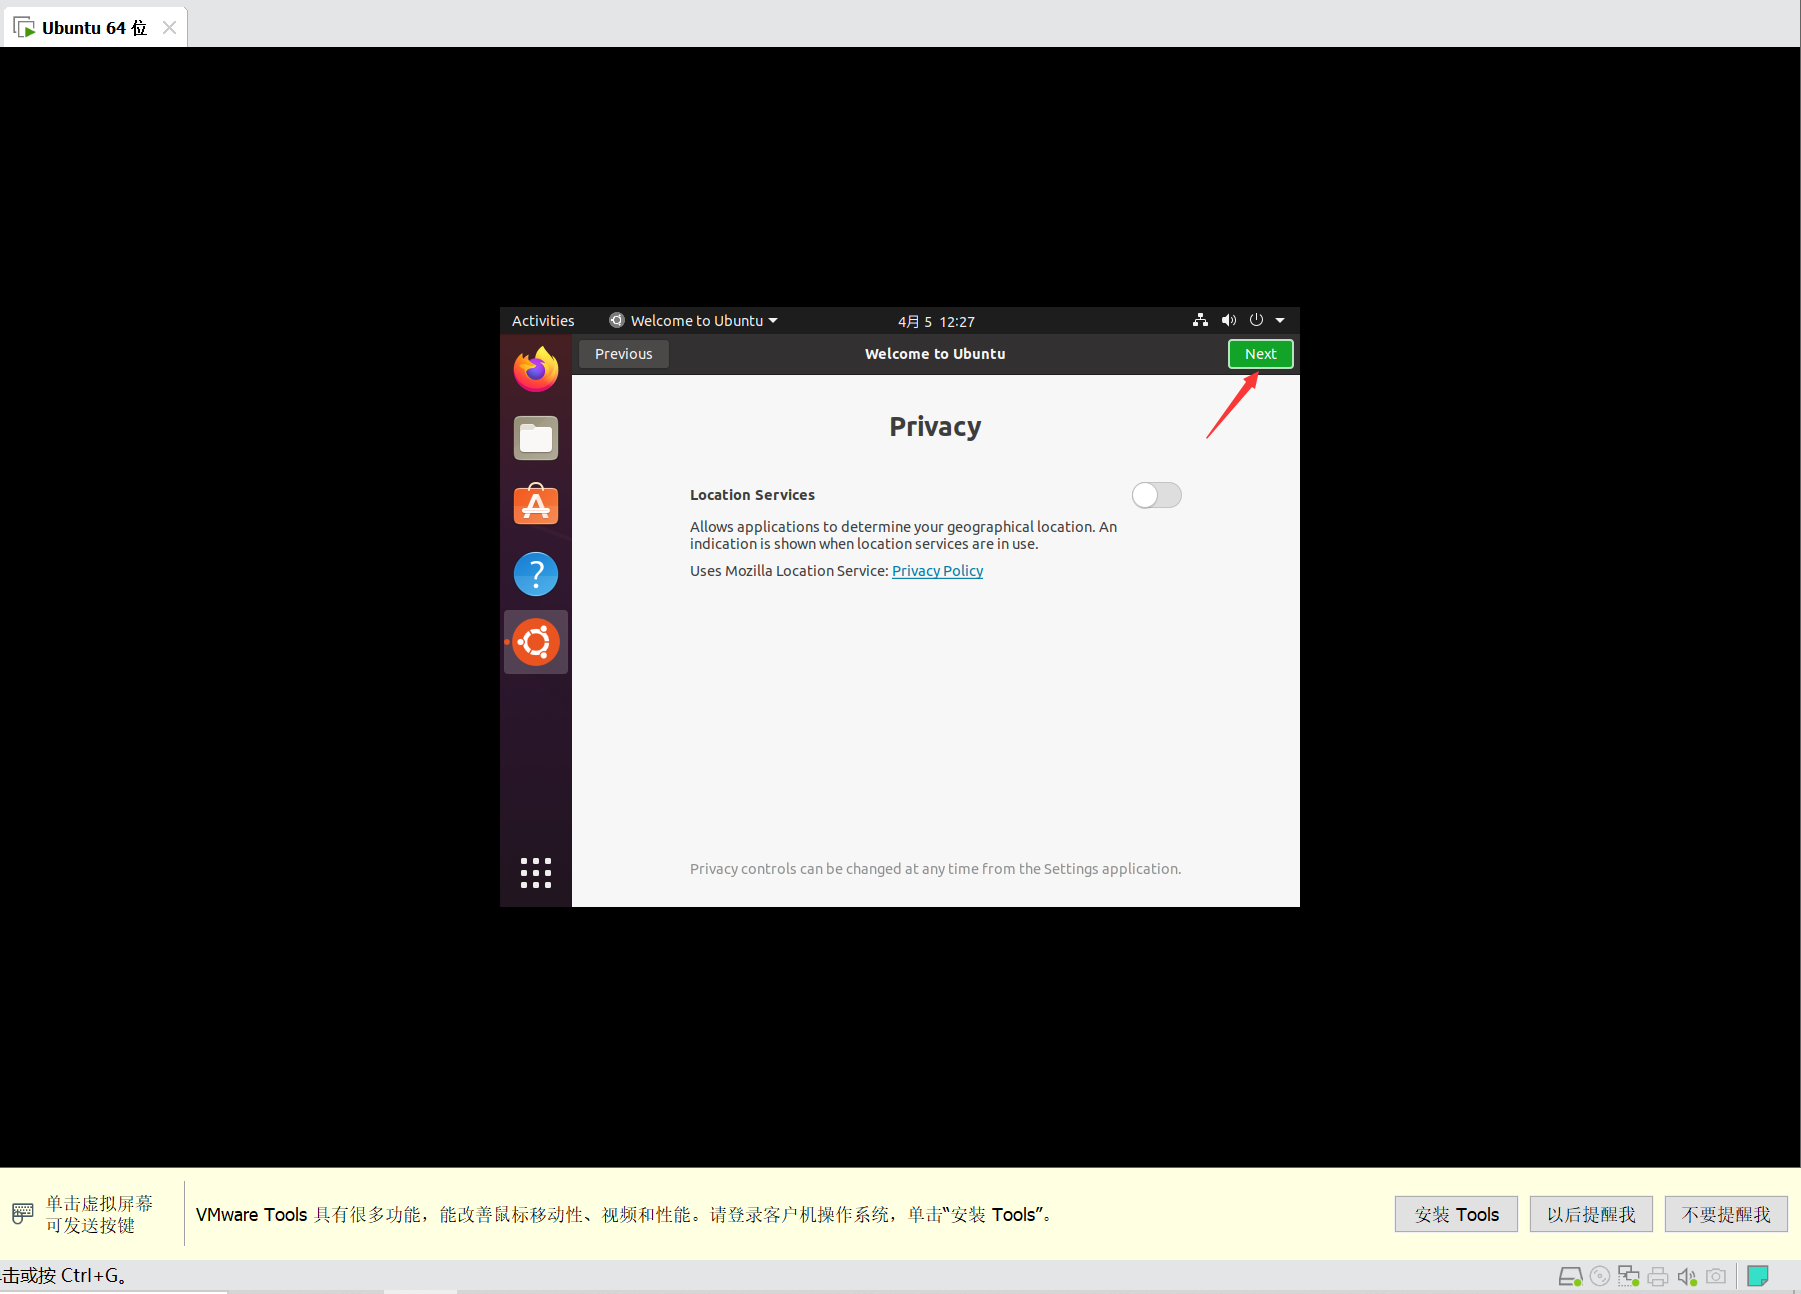Screen dimensions: 1801x1294
Task: Toggle the Location Services switch
Action: tap(1157, 495)
